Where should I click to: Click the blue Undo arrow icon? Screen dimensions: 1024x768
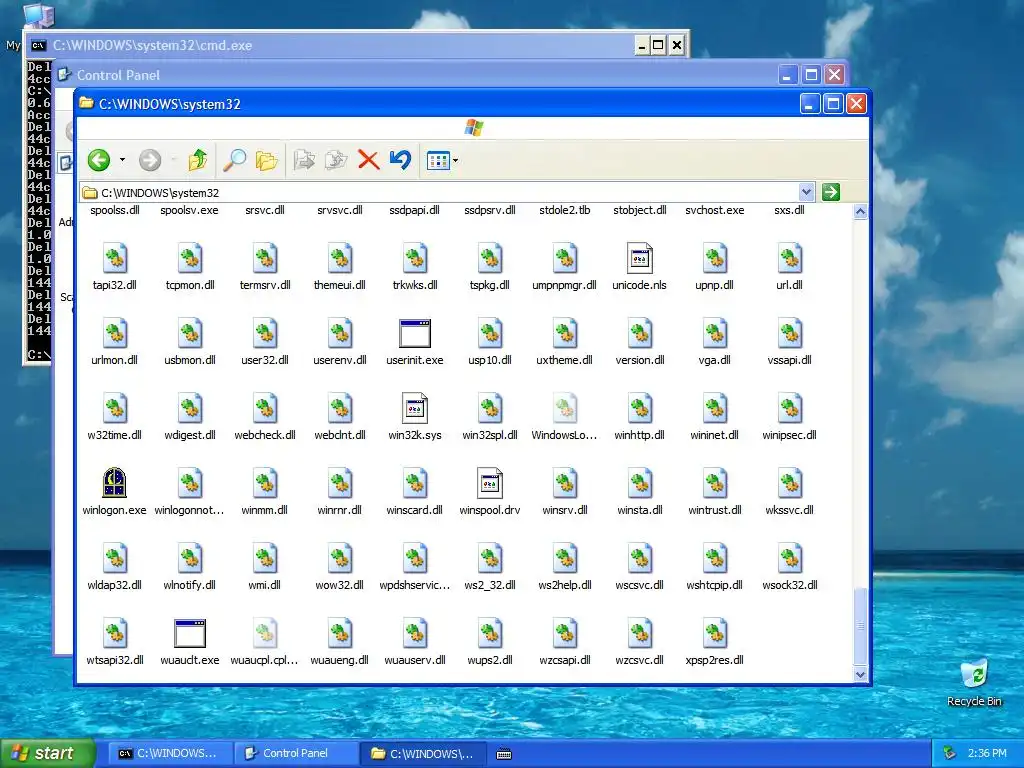point(400,160)
